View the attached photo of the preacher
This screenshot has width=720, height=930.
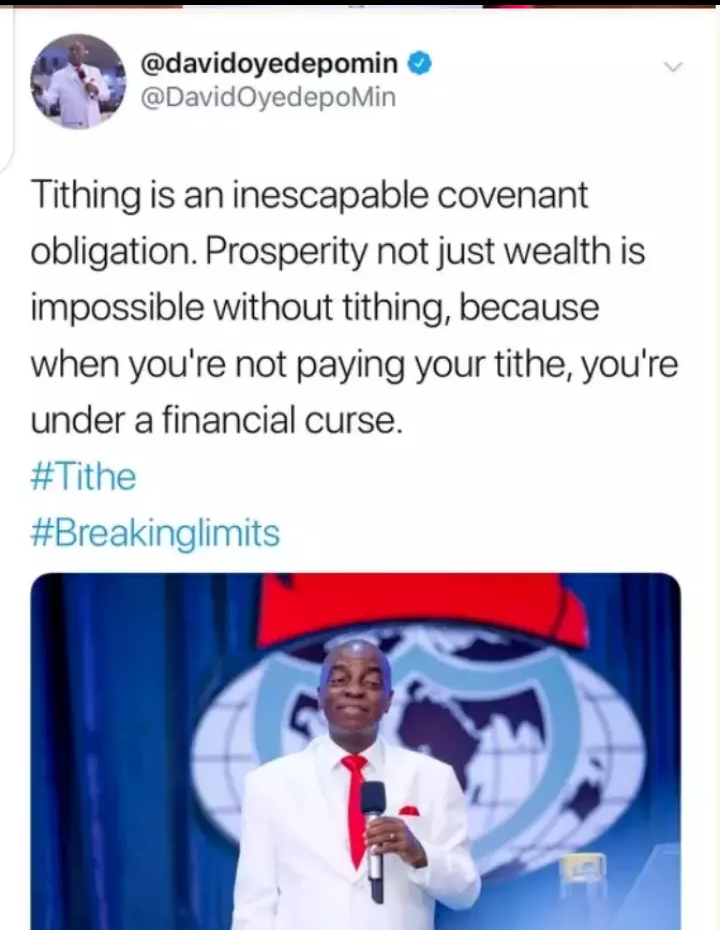pos(355,751)
